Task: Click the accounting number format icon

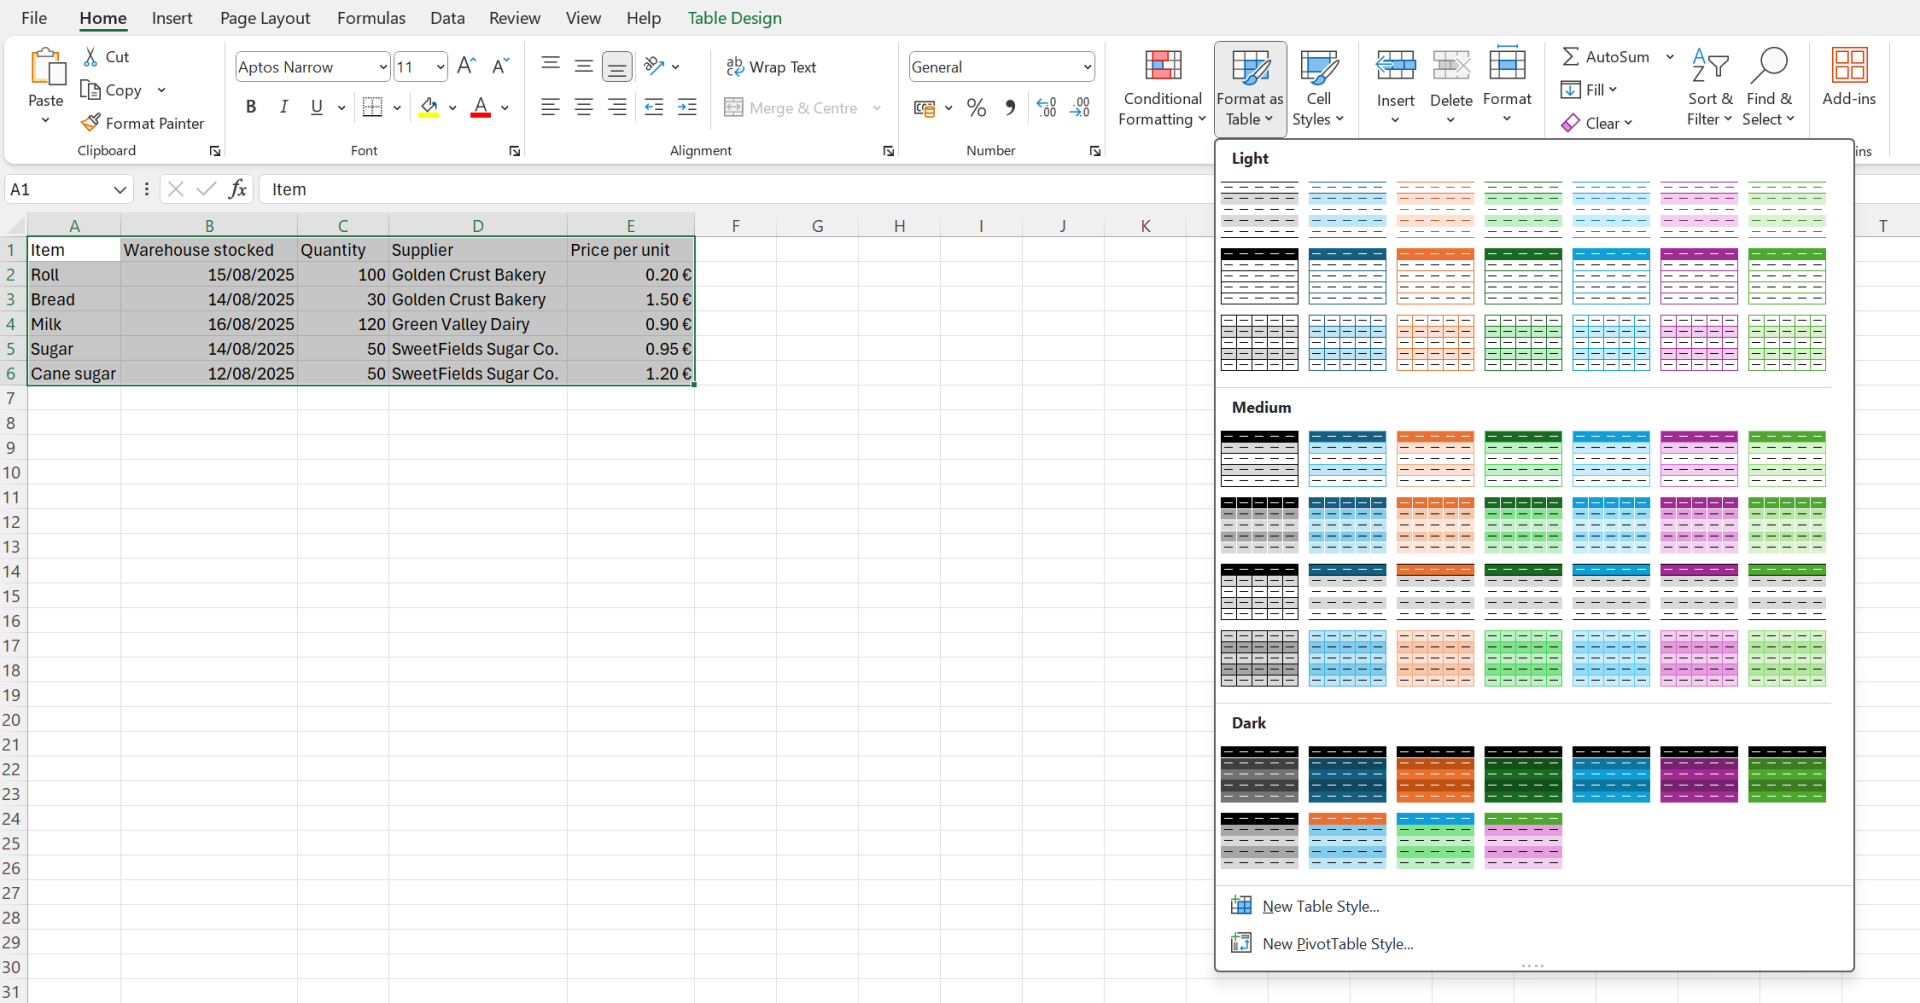Action: [x=924, y=108]
